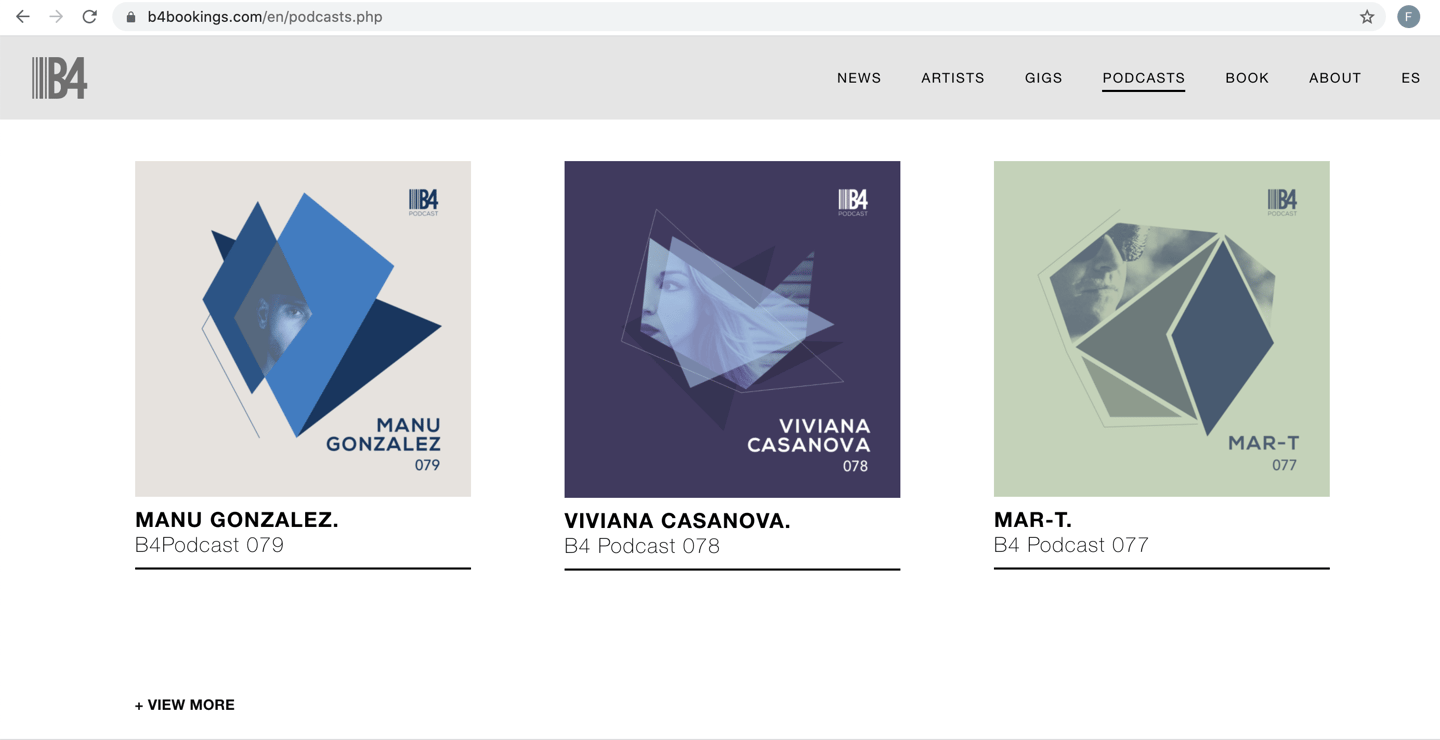Open the Chrome profile avatar
Image resolution: width=1440 pixels, height=740 pixels.
pos(1408,17)
